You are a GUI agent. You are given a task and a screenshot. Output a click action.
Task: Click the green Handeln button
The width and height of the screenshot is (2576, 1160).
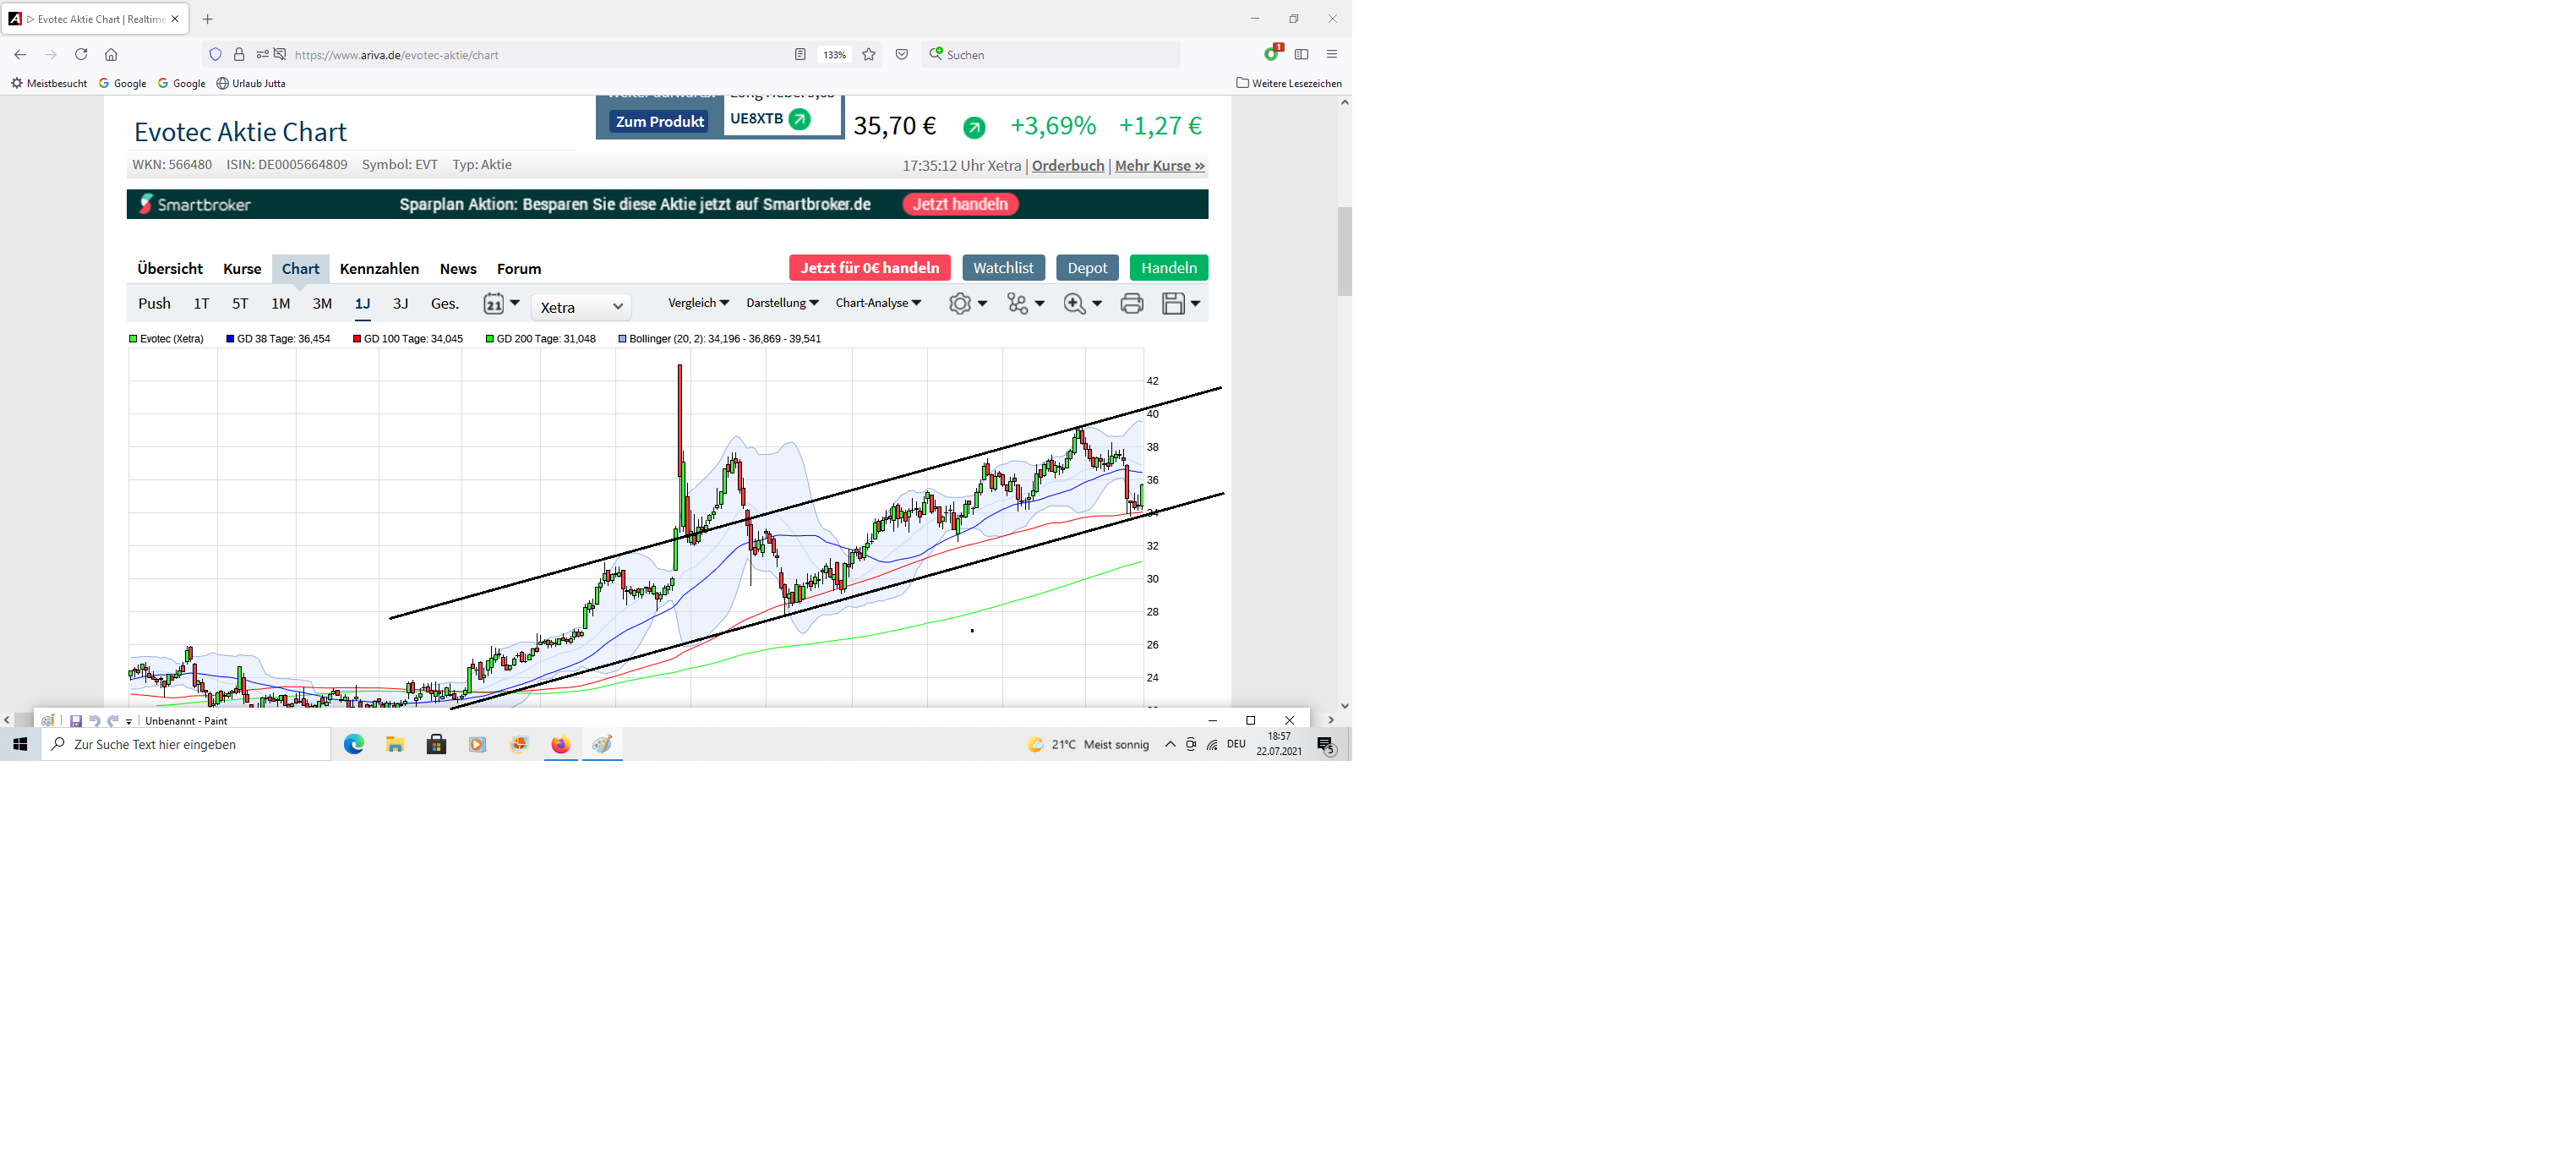pyautogui.click(x=1168, y=268)
